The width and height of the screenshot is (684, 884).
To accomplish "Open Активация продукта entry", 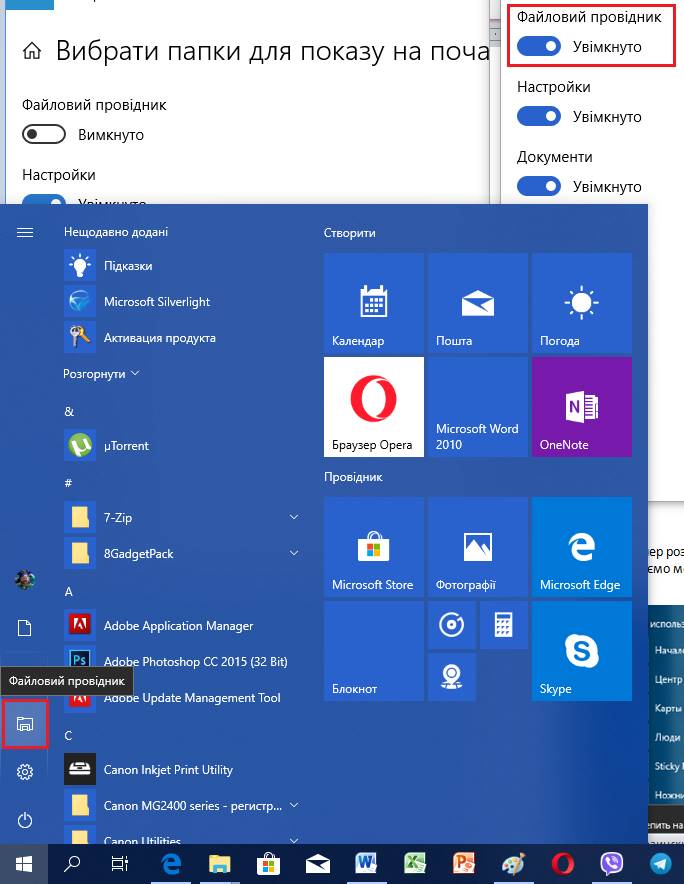I will click(183, 338).
